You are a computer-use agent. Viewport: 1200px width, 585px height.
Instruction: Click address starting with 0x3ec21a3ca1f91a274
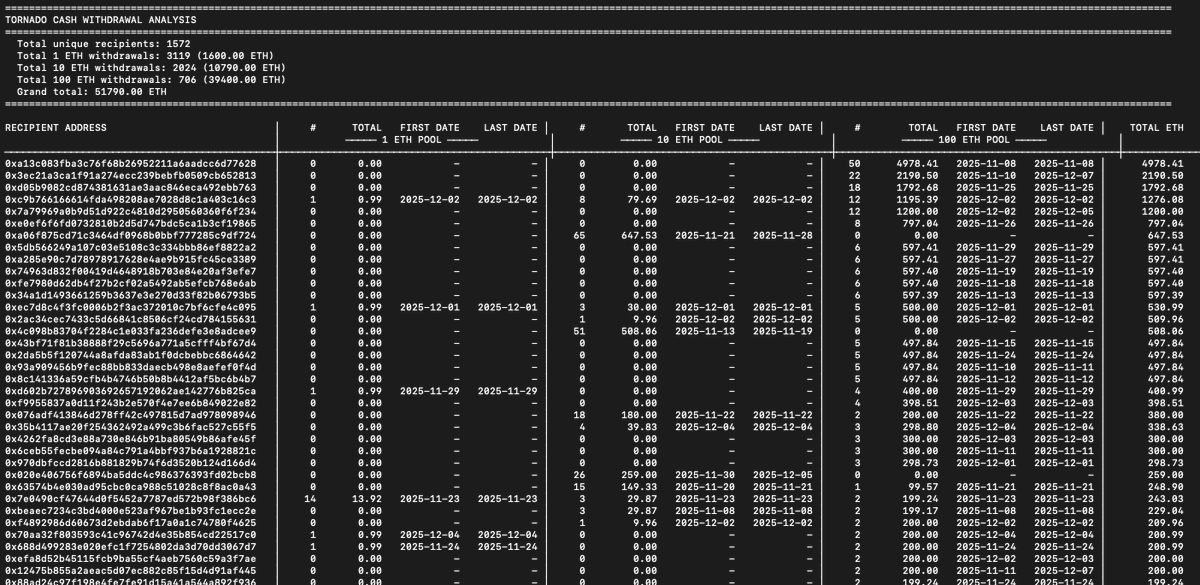point(131,176)
